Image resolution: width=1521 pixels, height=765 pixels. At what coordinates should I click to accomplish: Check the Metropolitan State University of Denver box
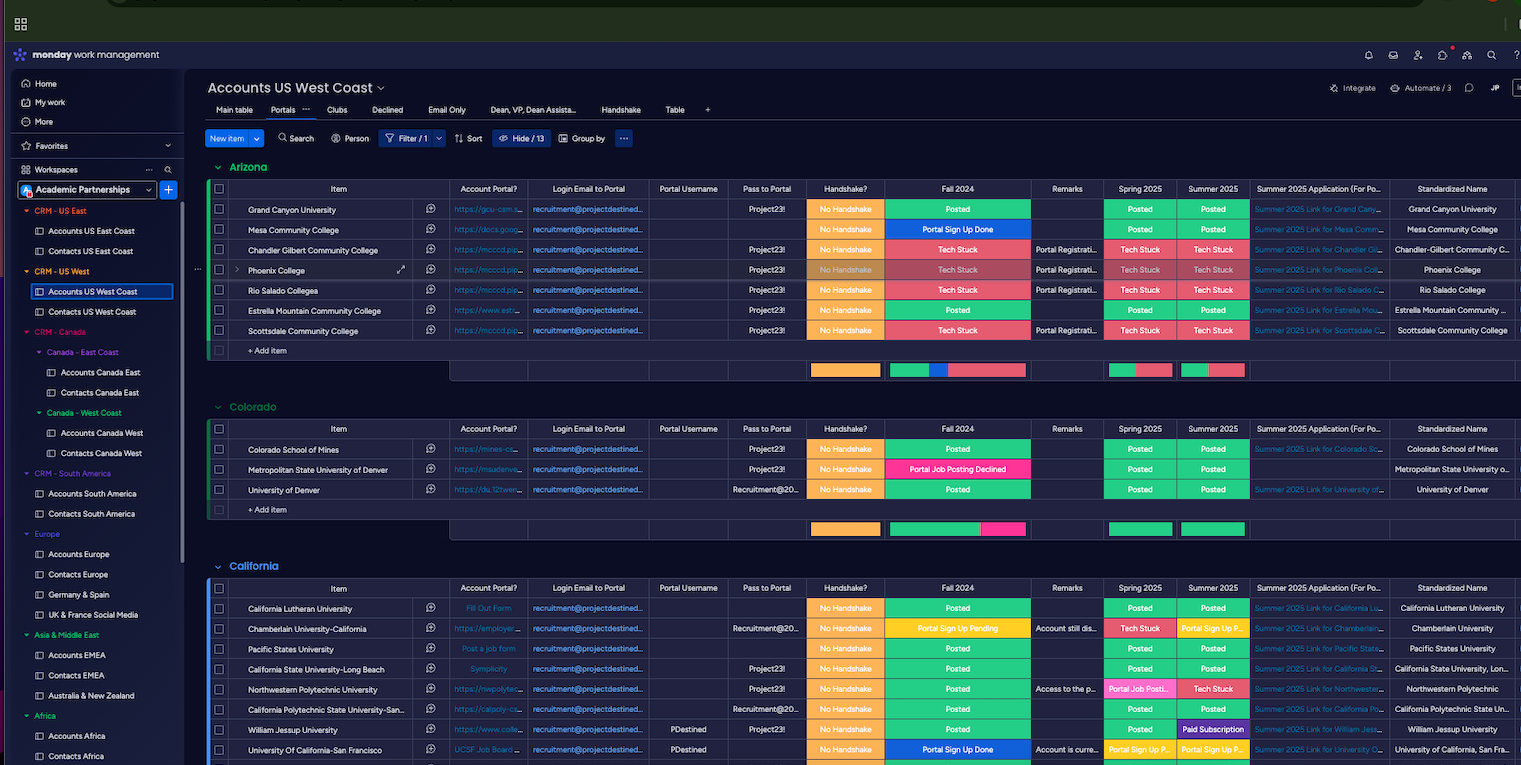pyautogui.click(x=219, y=470)
